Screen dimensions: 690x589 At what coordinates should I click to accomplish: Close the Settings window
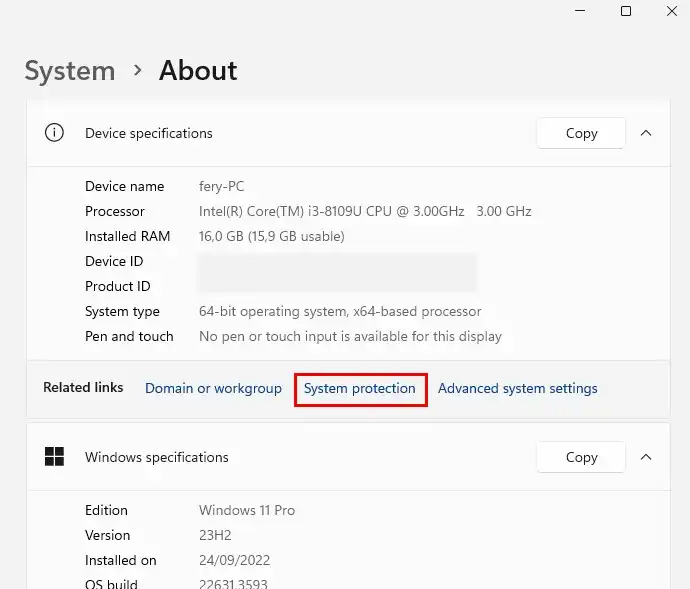coord(672,11)
